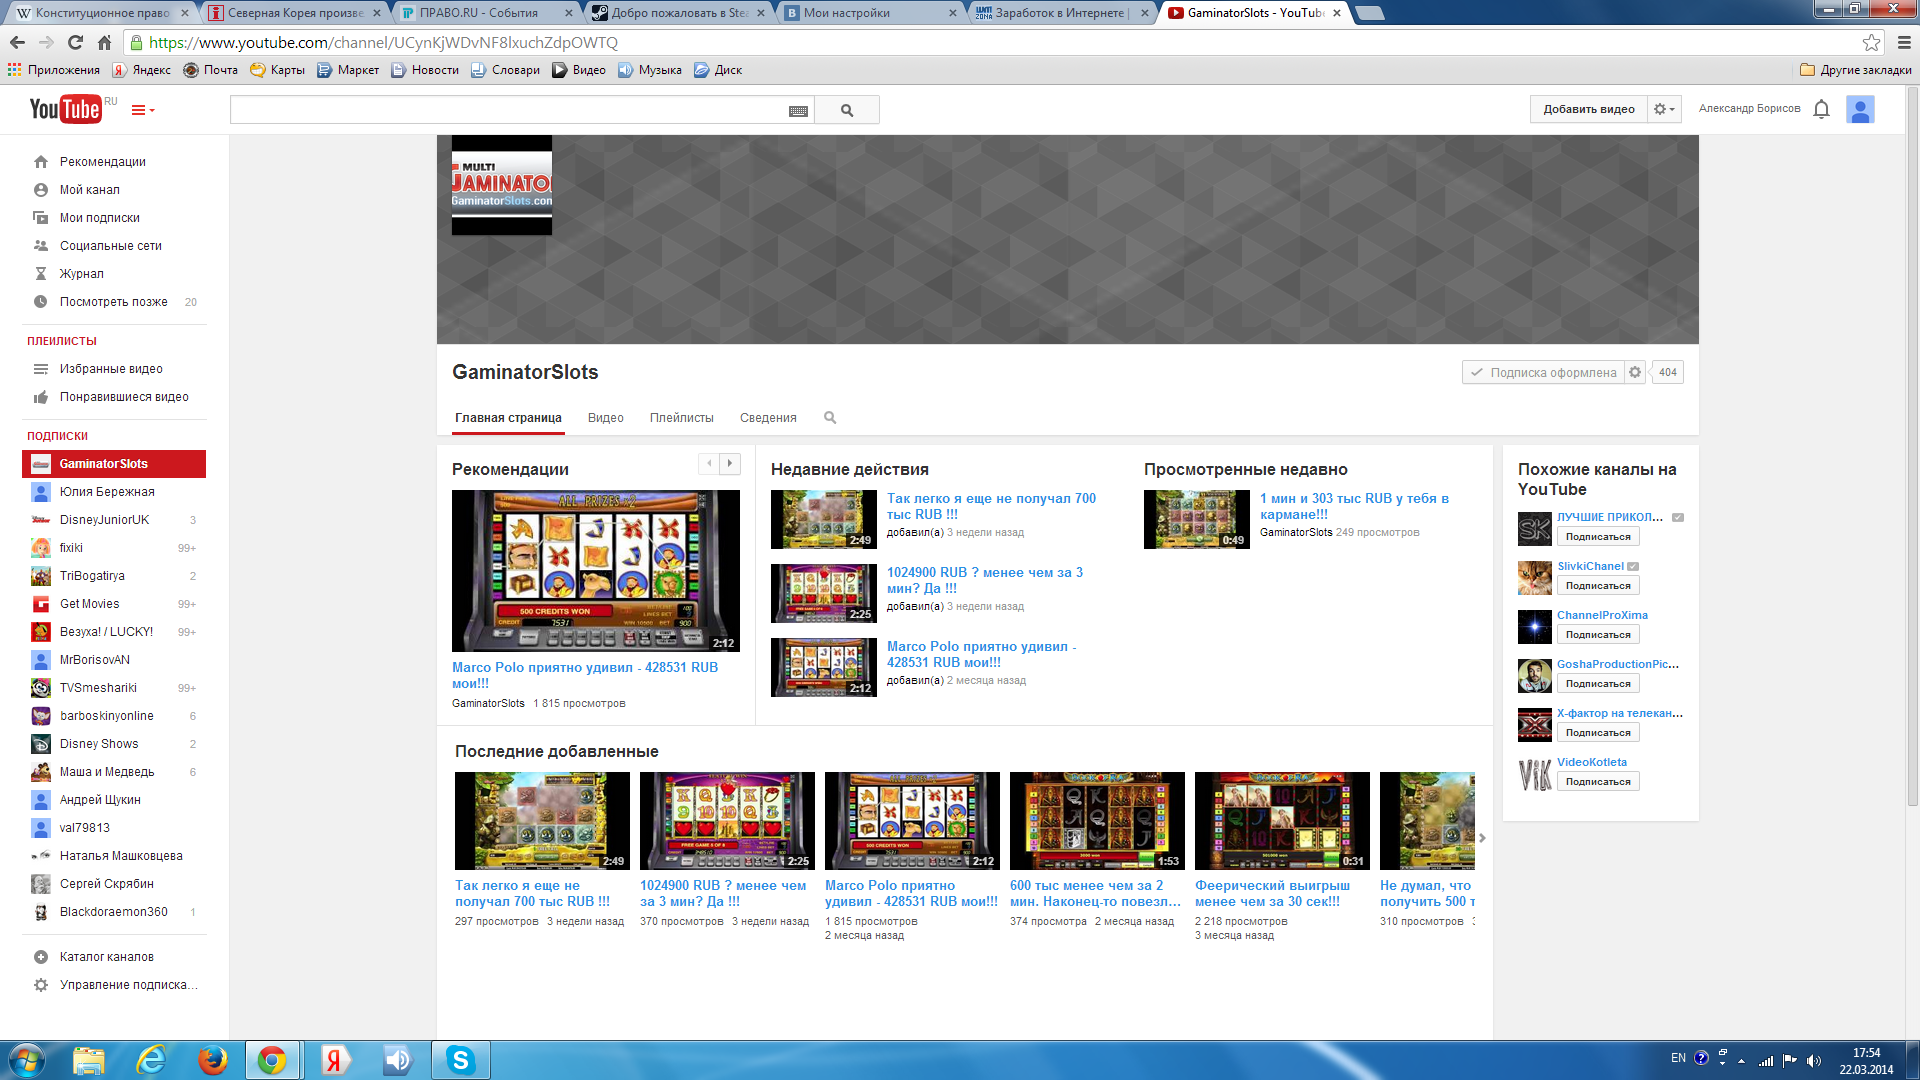Screen dimensions: 1920x1080
Task: Click the YouTube logo
Action: tap(66, 109)
